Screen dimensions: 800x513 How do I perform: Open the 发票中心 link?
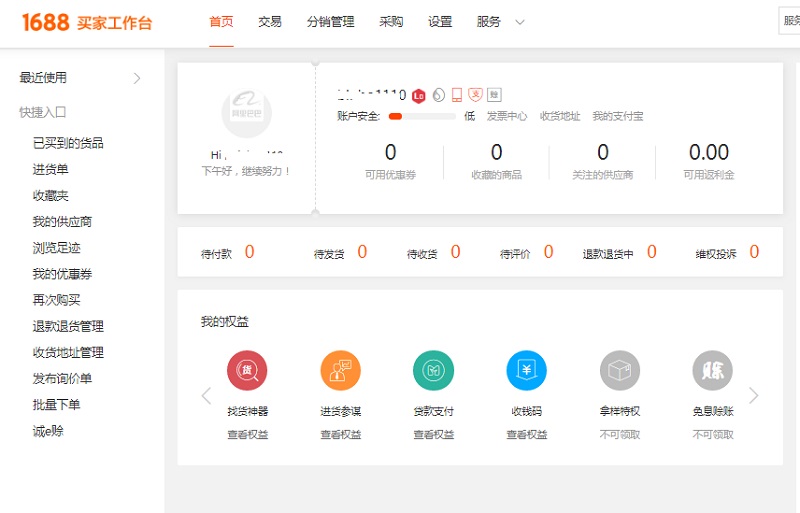click(x=507, y=116)
